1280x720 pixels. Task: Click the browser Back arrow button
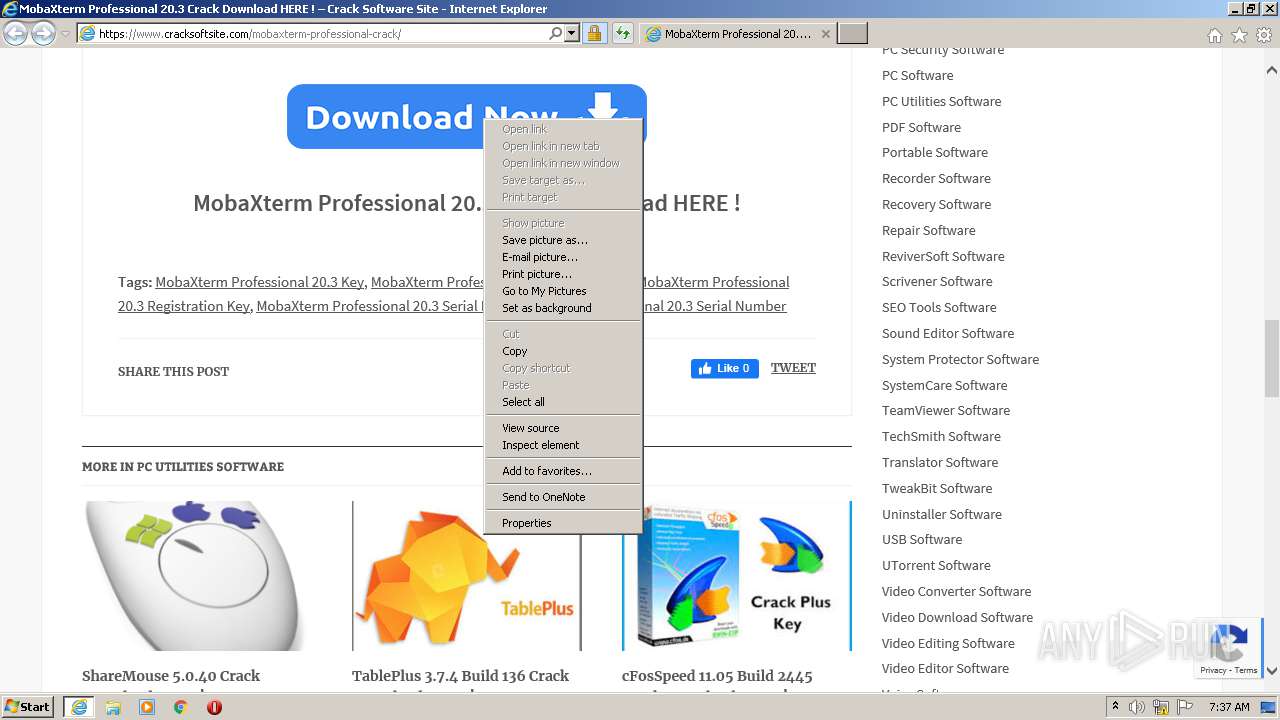pyautogui.click(x=15, y=33)
